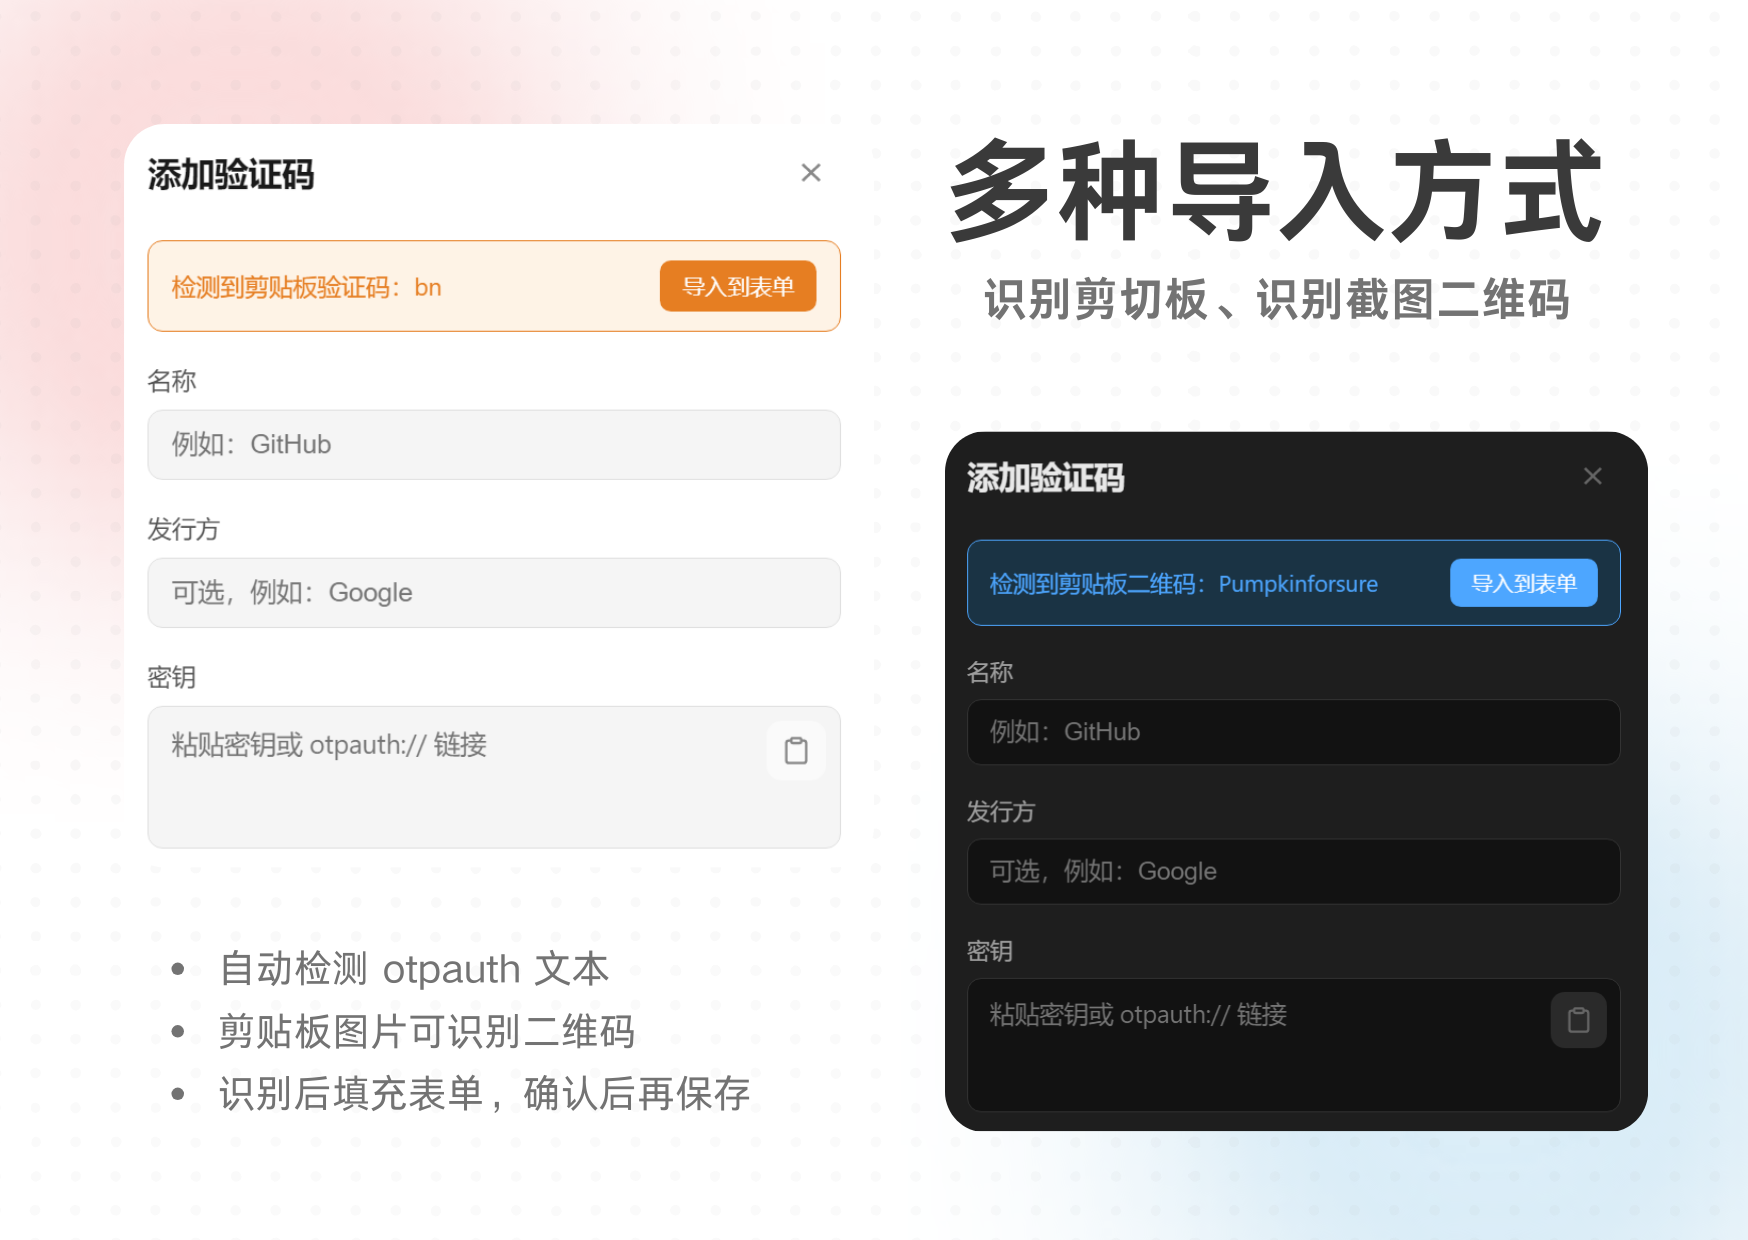Focus the 名称 input in the light dialog

click(493, 444)
